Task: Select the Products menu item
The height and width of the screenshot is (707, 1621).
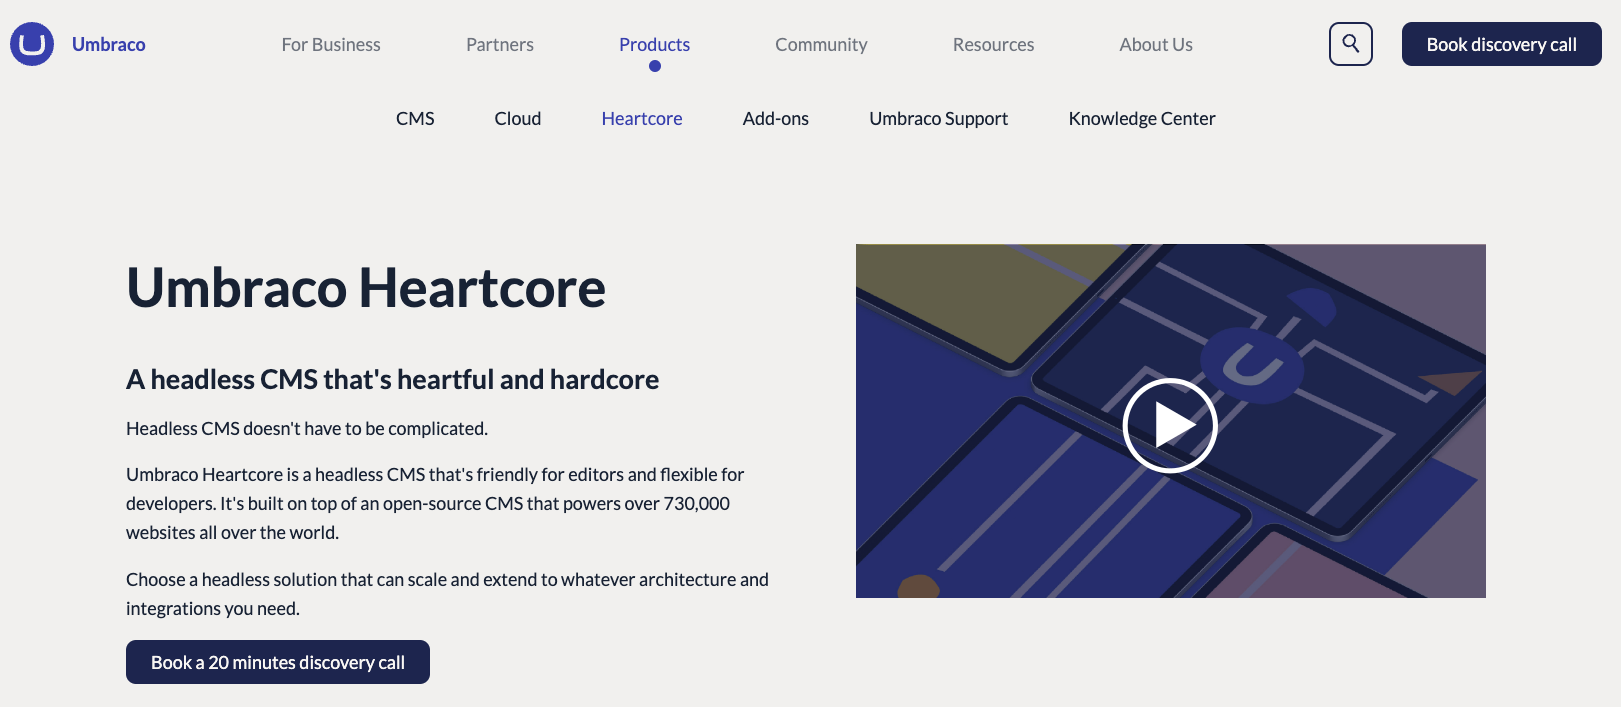Action: point(654,44)
